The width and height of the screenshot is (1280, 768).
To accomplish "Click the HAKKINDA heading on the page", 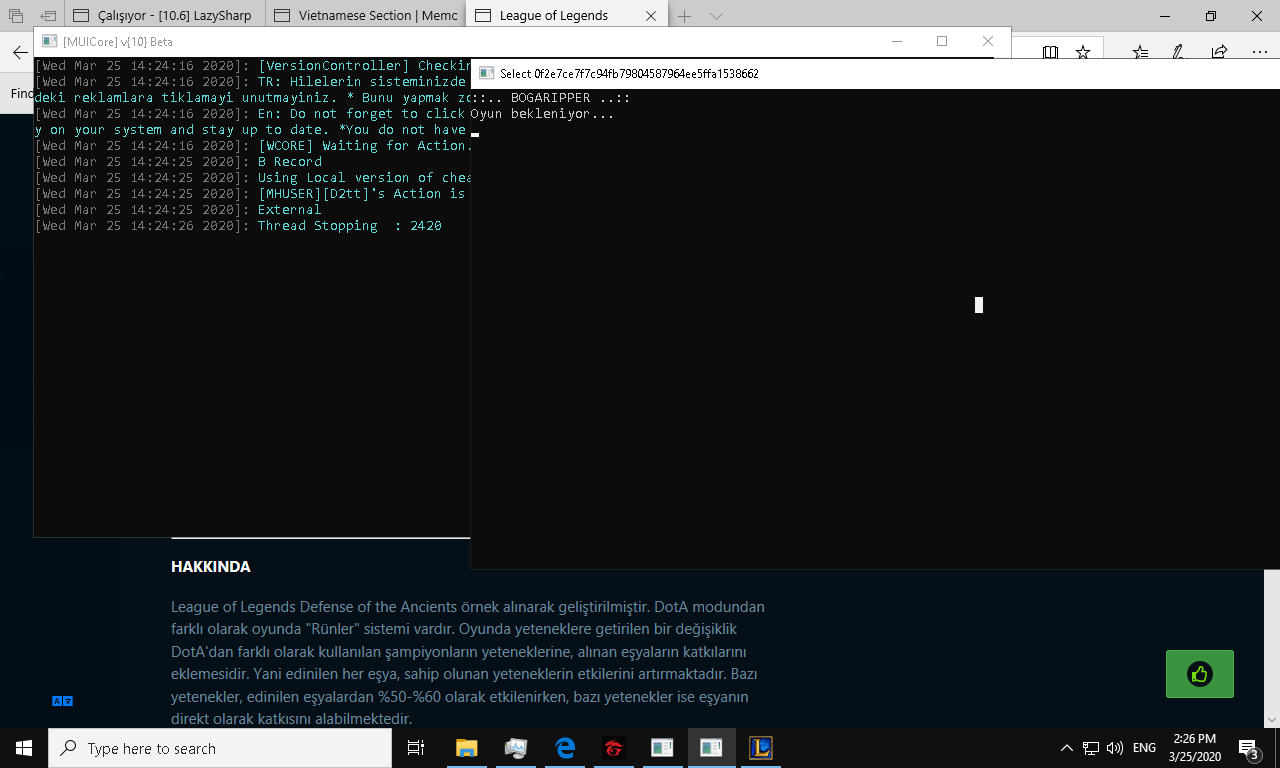I will point(211,567).
